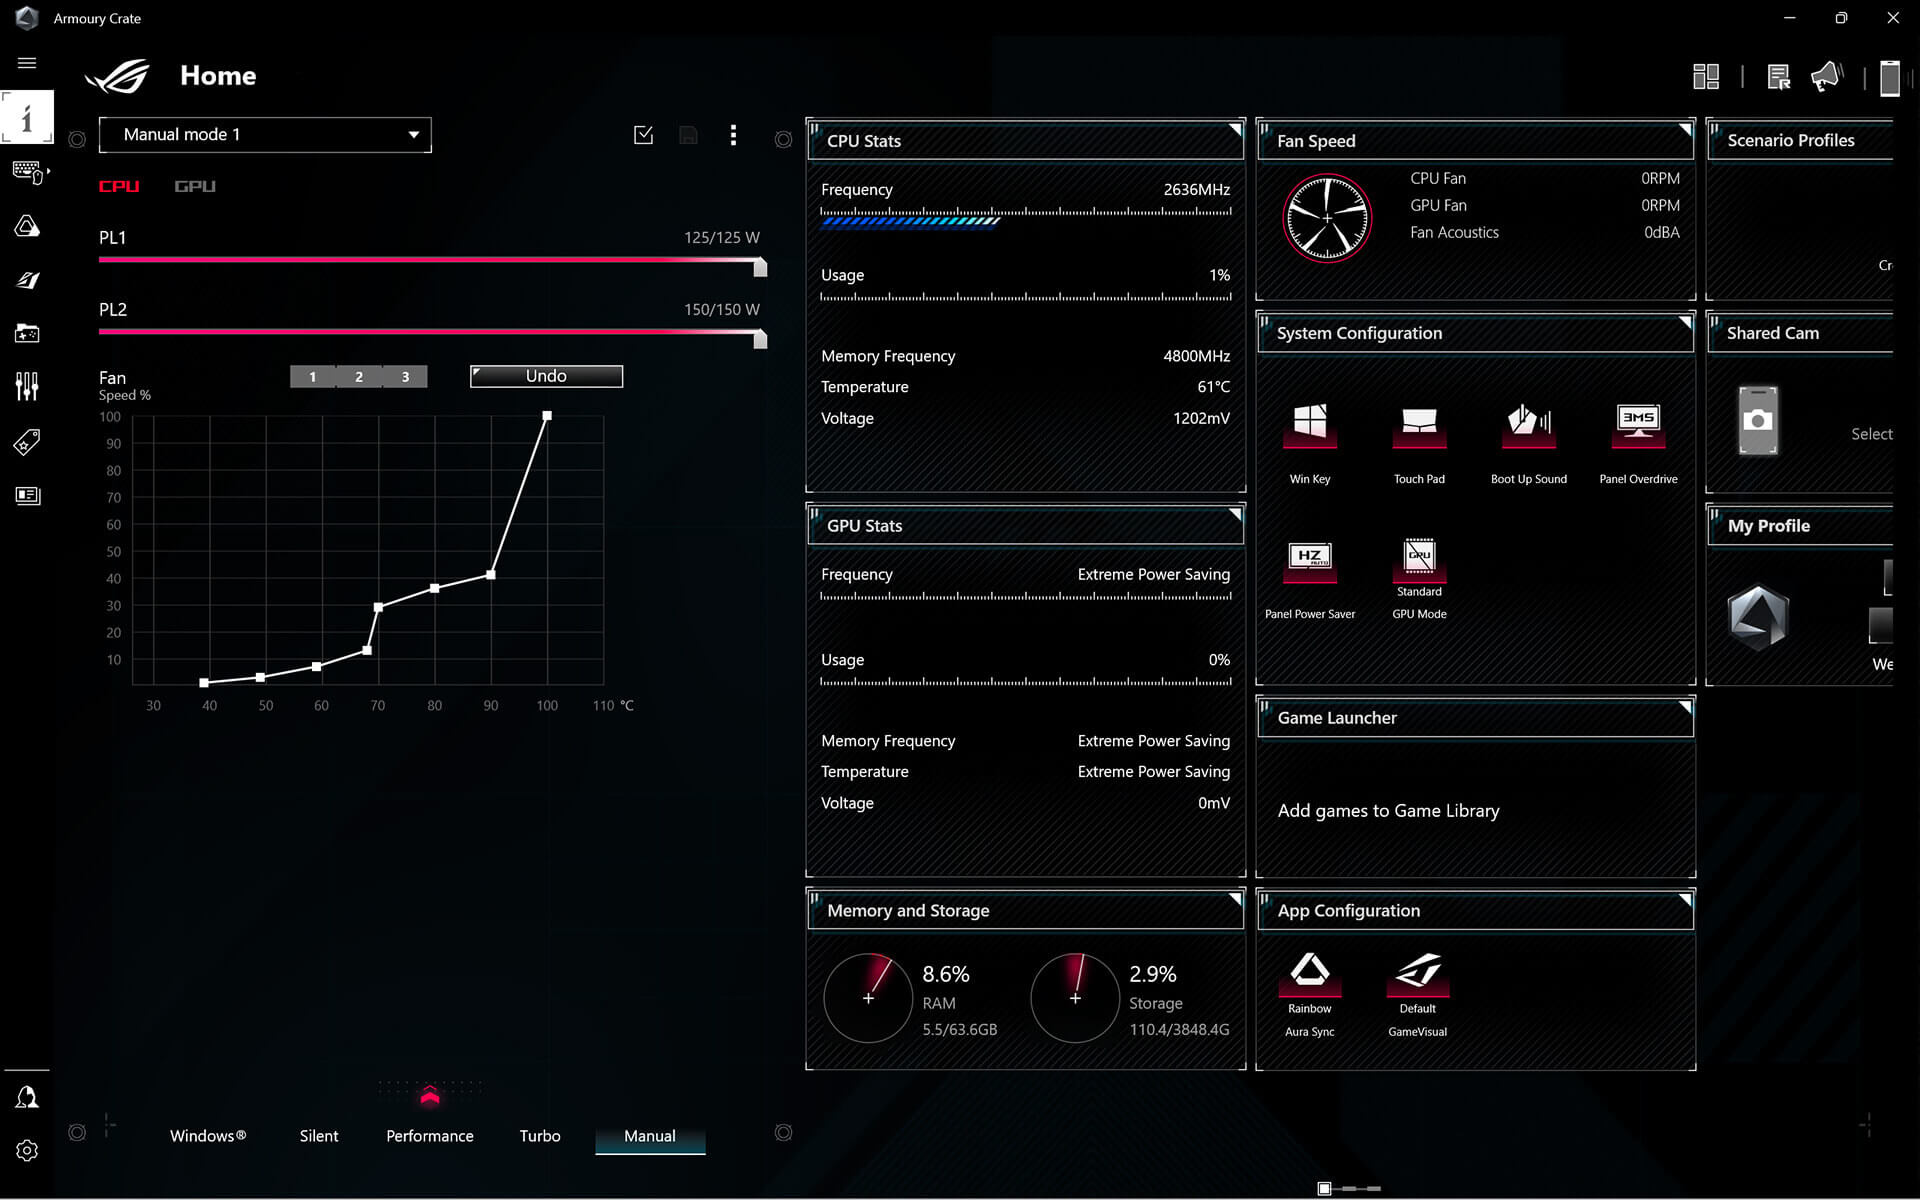Switch to GPU tab in performance settings
1920x1200 pixels.
coord(194,185)
